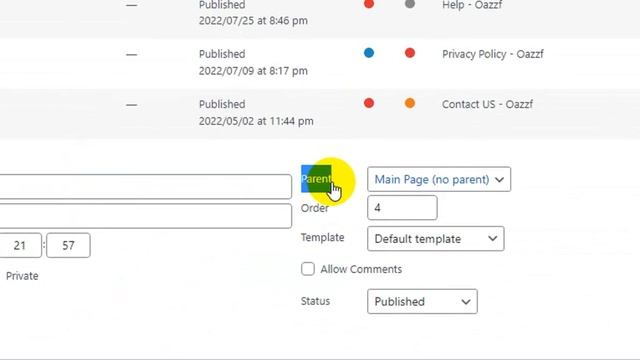This screenshot has height=360, width=640.
Task: Enable the Allow Comments checkbox
Action: (x=308, y=269)
